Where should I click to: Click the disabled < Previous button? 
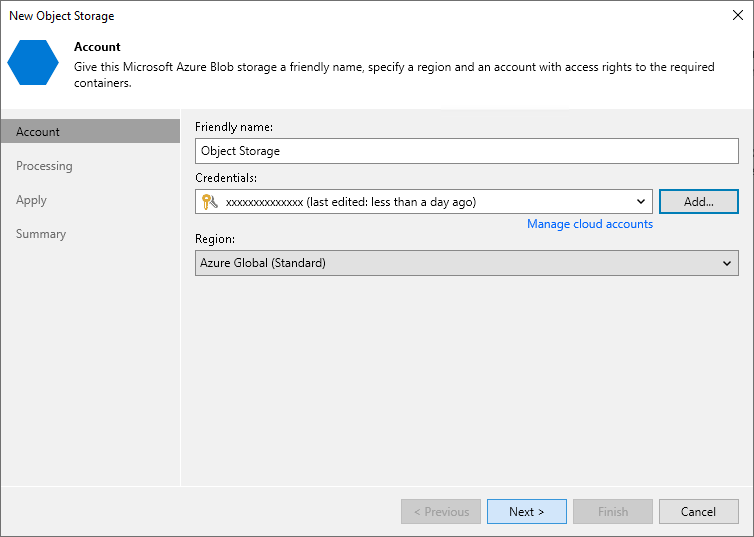(x=441, y=512)
